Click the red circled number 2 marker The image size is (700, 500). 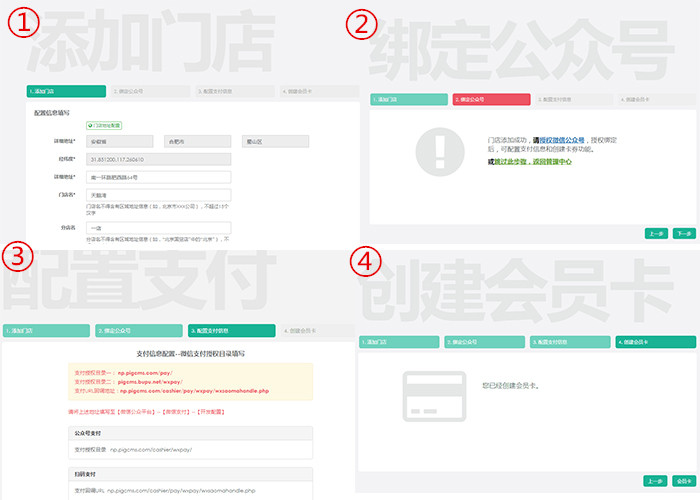(363, 24)
